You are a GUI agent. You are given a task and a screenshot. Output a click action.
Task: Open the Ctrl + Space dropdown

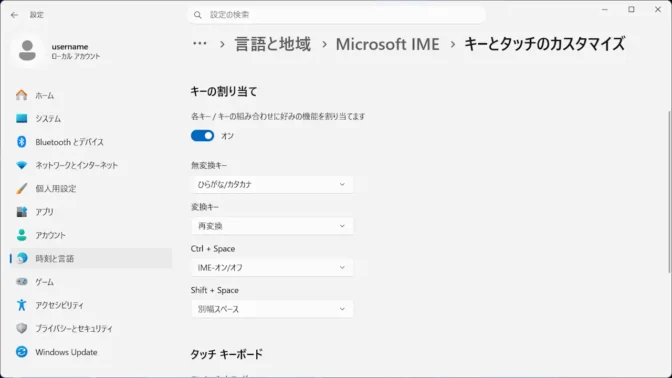click(x=272, y=267)
